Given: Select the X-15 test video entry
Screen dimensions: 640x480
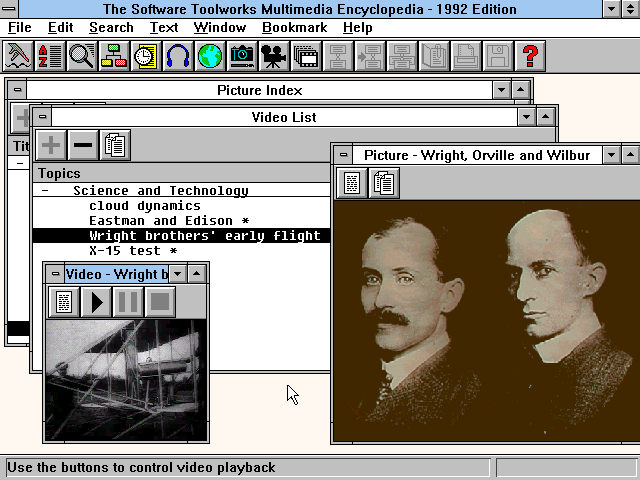Looking at the screenshot, I should (133, 251).
